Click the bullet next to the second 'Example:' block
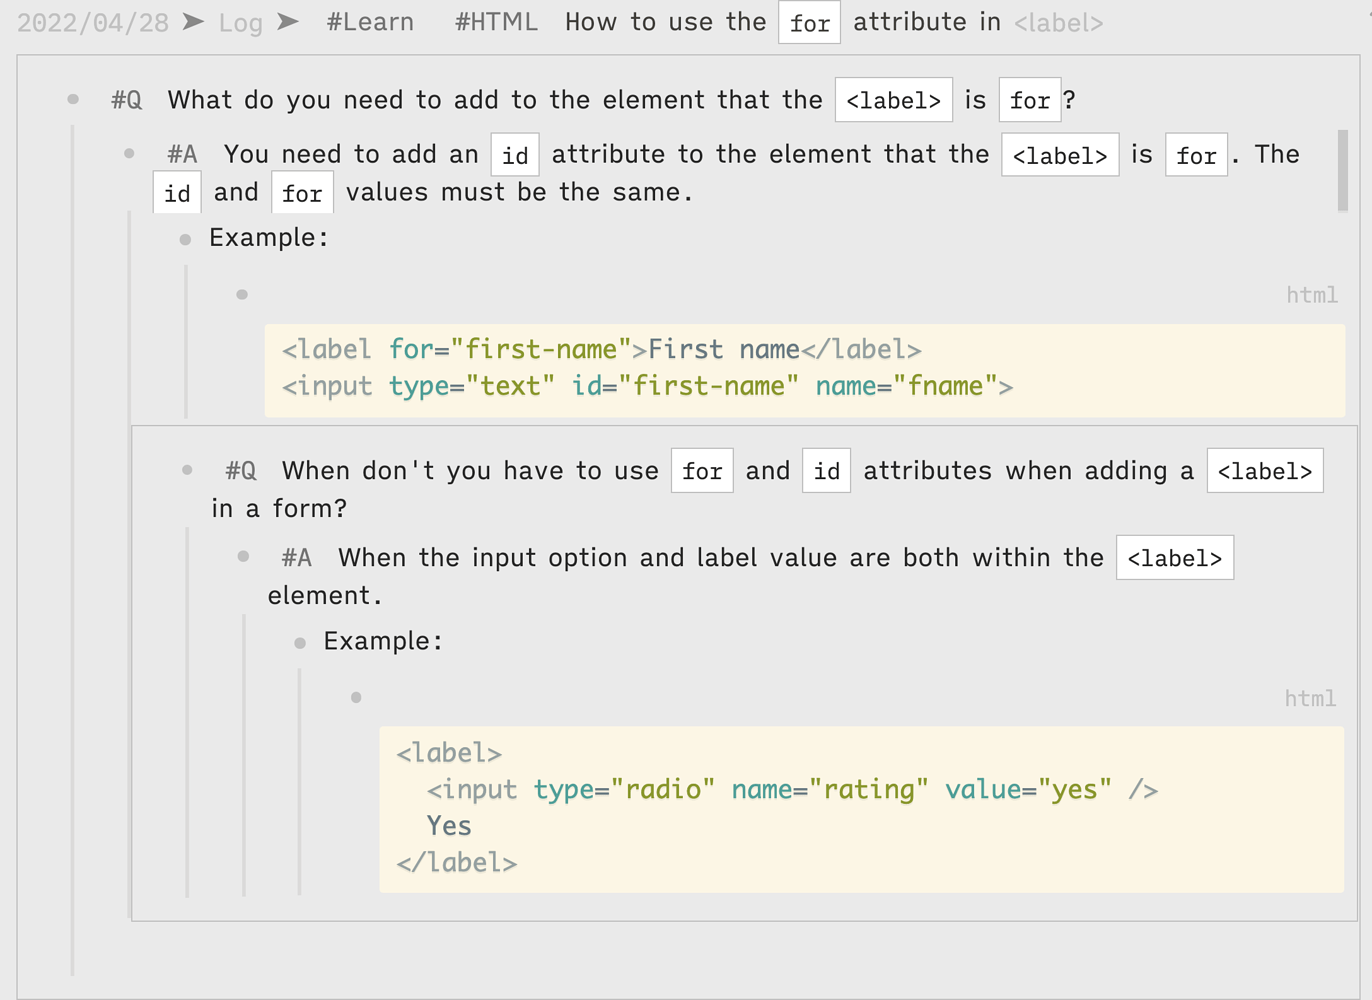 [300, 643]
